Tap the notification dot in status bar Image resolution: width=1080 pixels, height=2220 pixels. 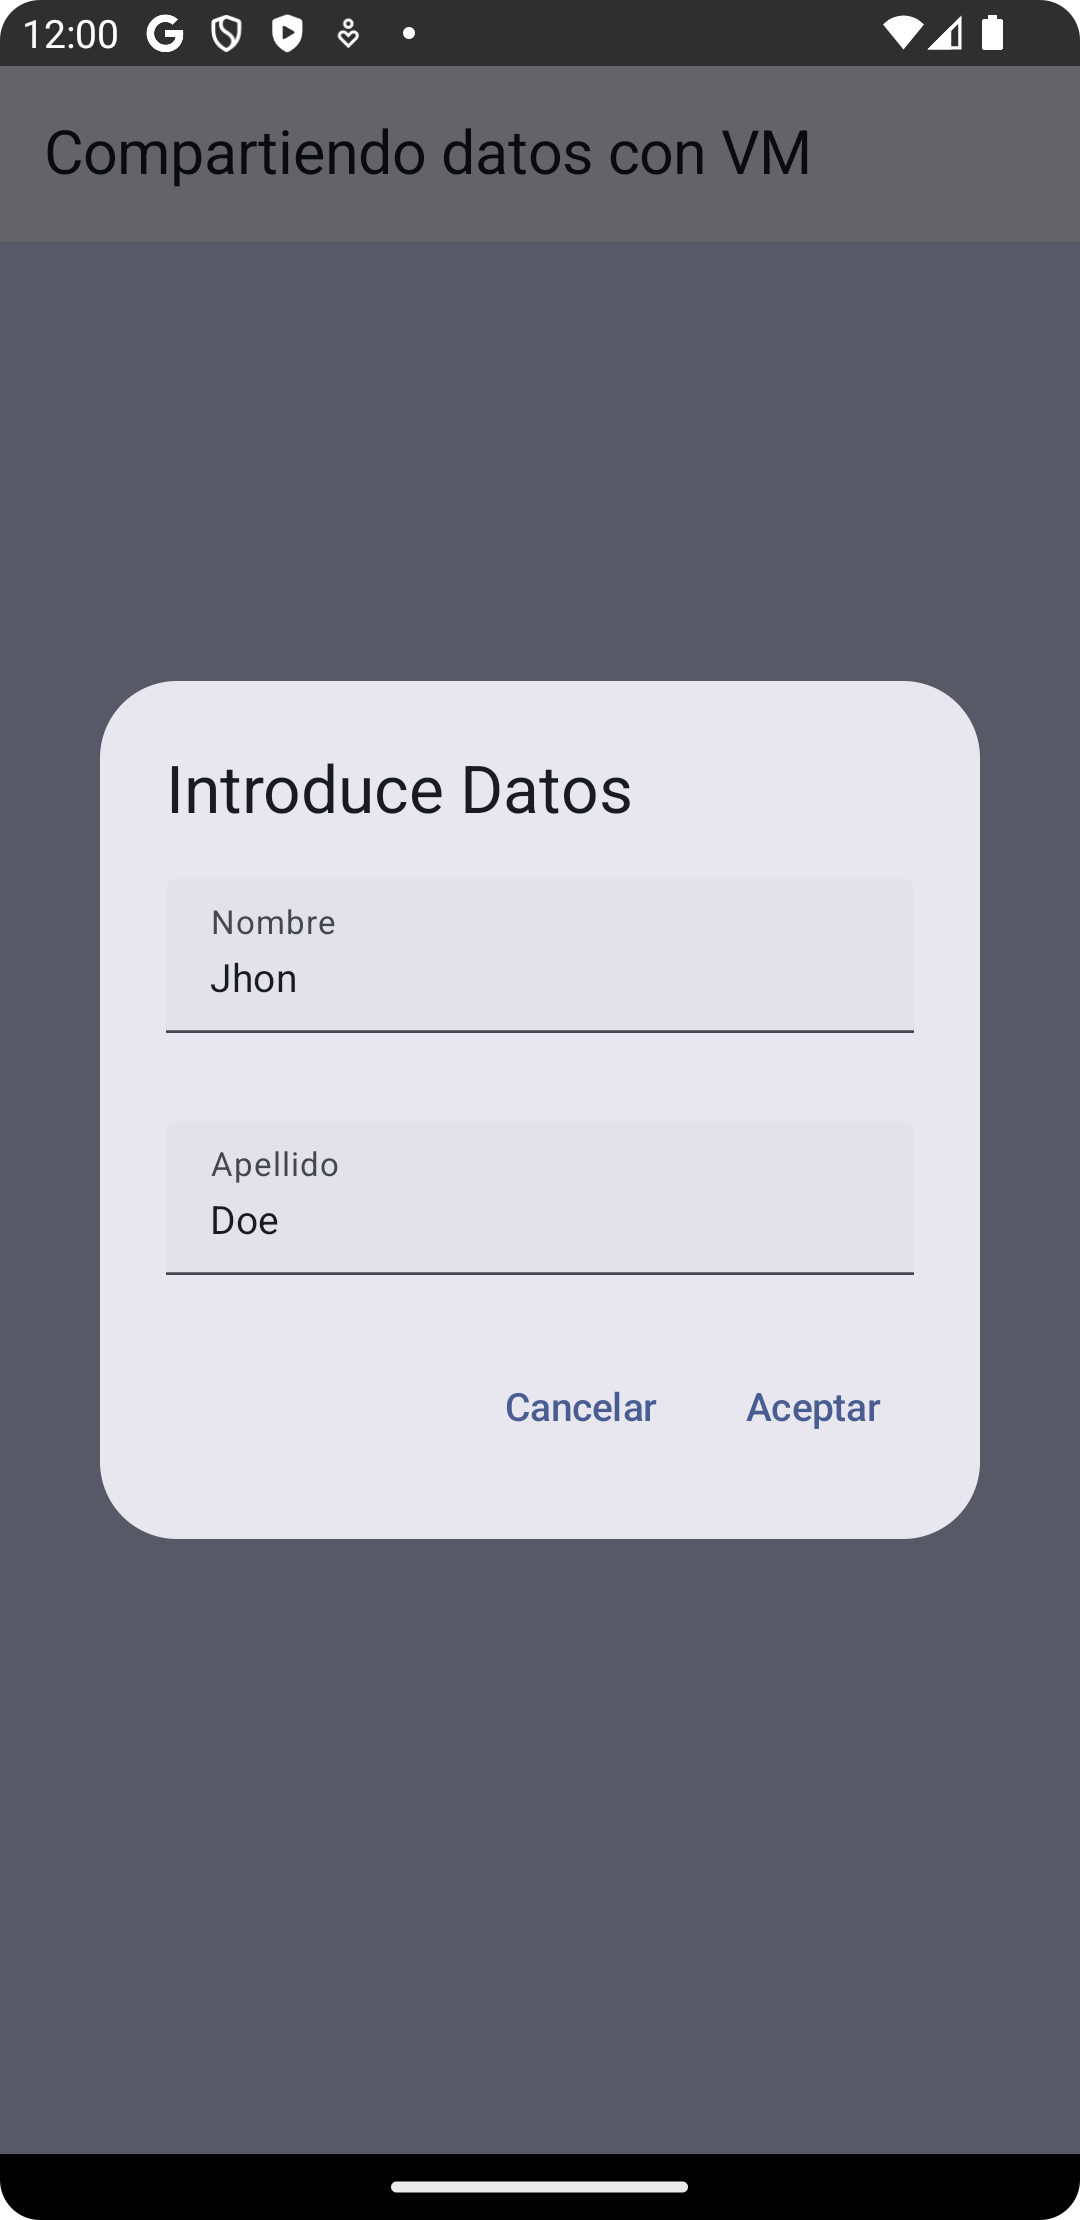click(x=408, y=34)
